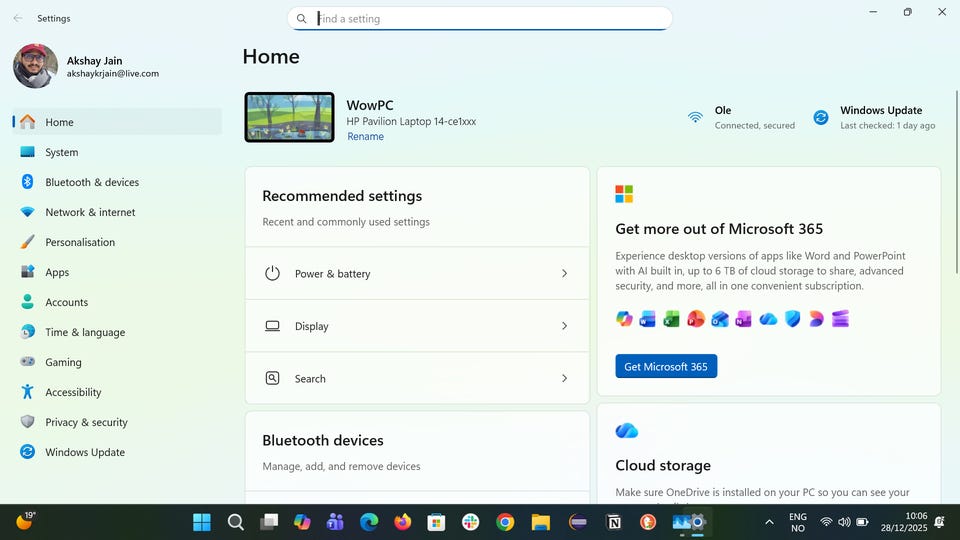This screenshot has width=960, height=540.
Task: Rename the WowPC device
Action: [x=366, y=137]
